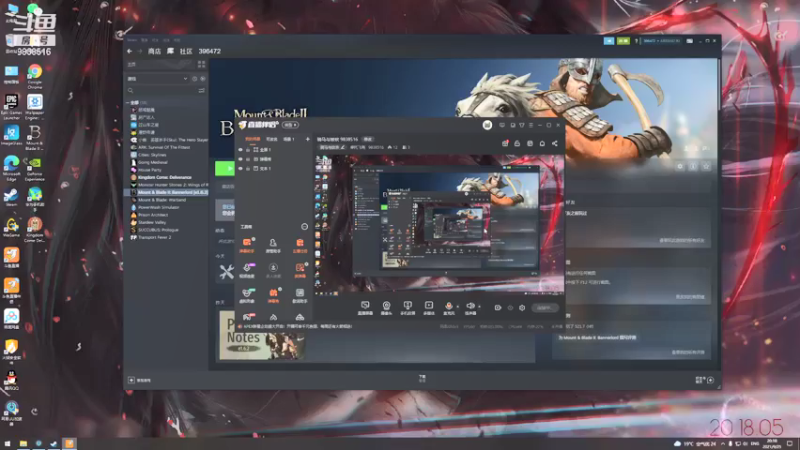The image size is (800, 450).
Task: Open Steam Library tab
Action: pyautogui.click(x=170, y=51)
